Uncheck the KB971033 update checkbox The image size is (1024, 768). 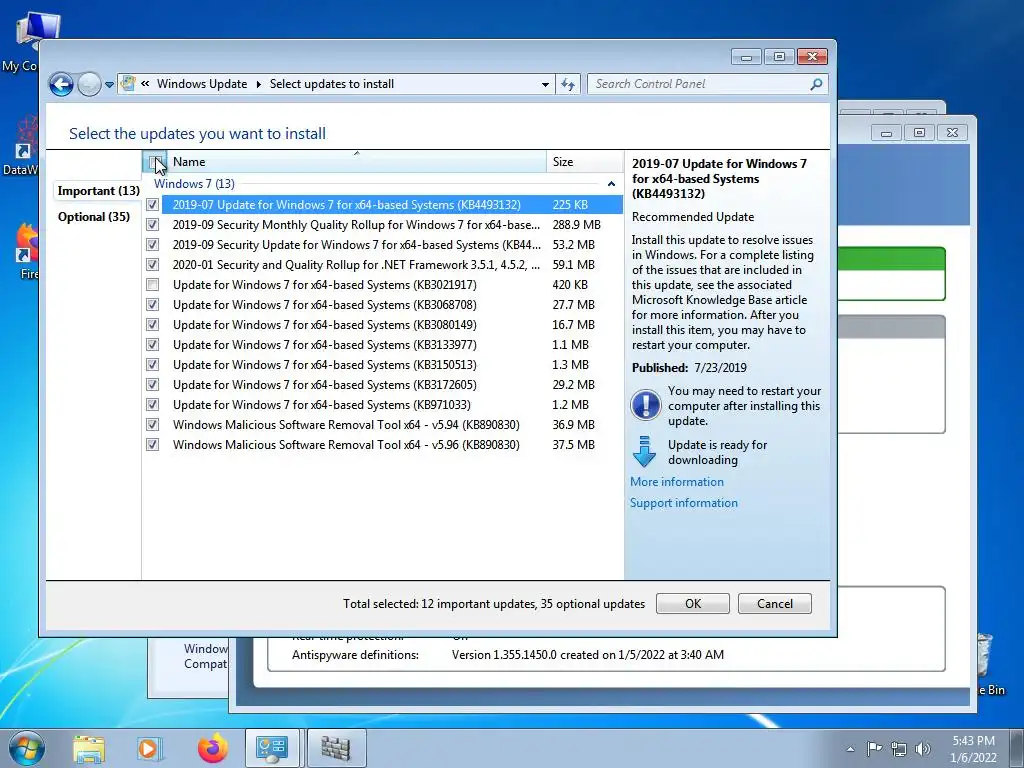pyautogui.click(x=152, y=405)
